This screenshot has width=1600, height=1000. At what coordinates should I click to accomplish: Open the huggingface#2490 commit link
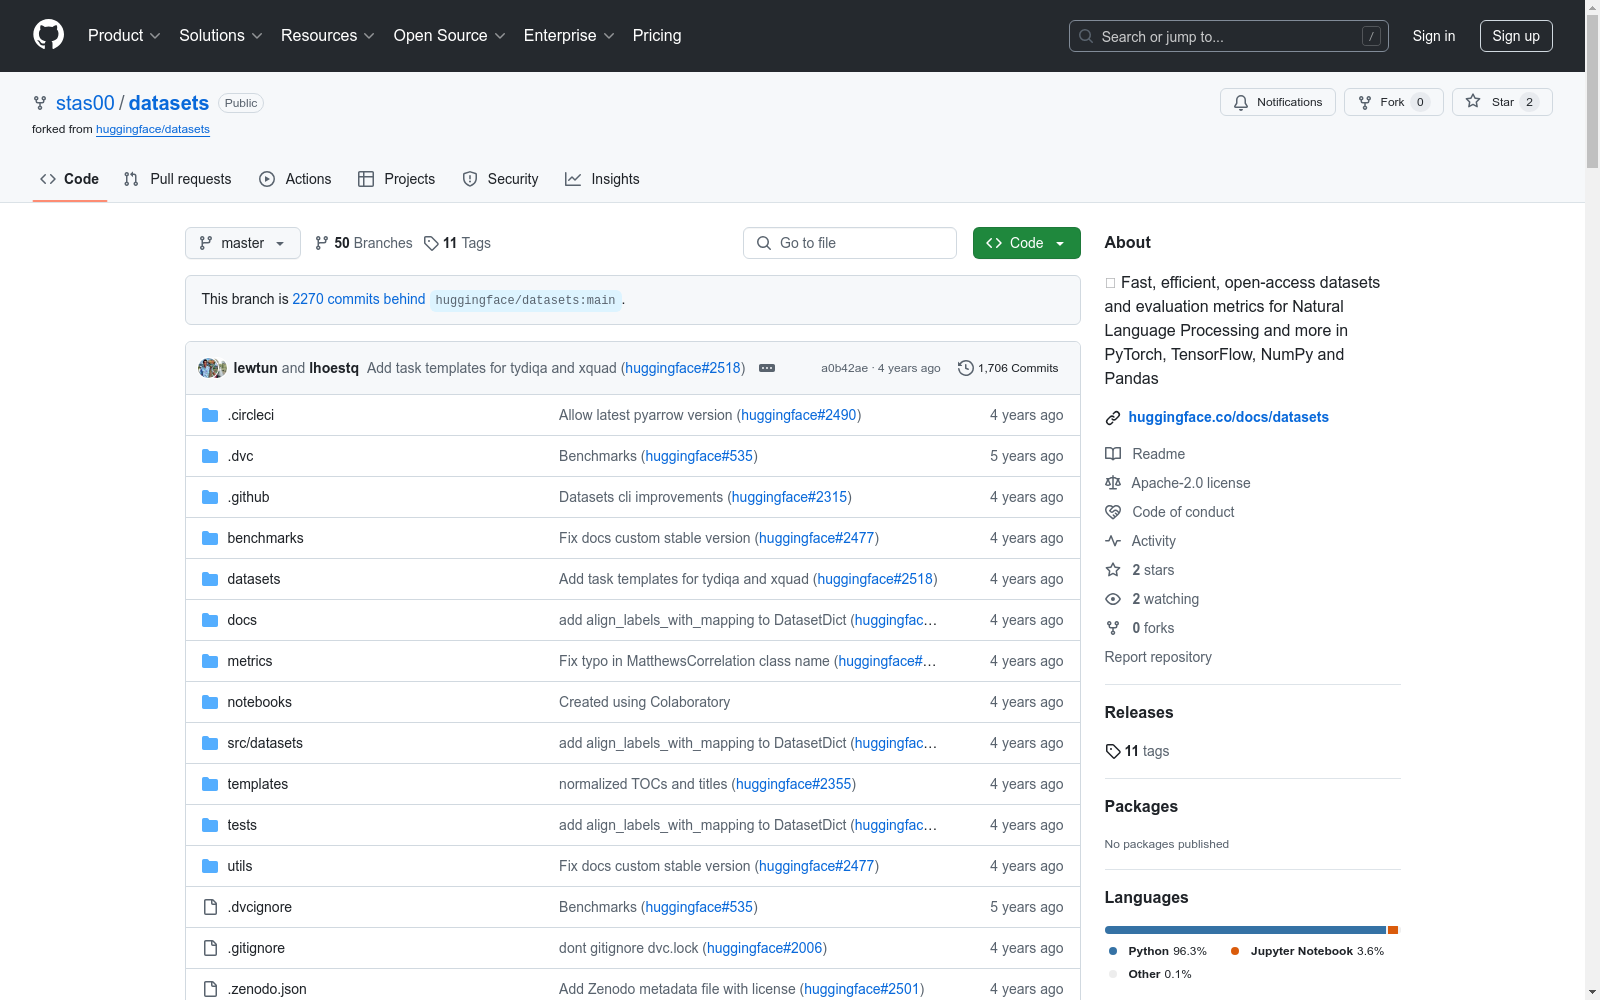click(x=799, y=415)
